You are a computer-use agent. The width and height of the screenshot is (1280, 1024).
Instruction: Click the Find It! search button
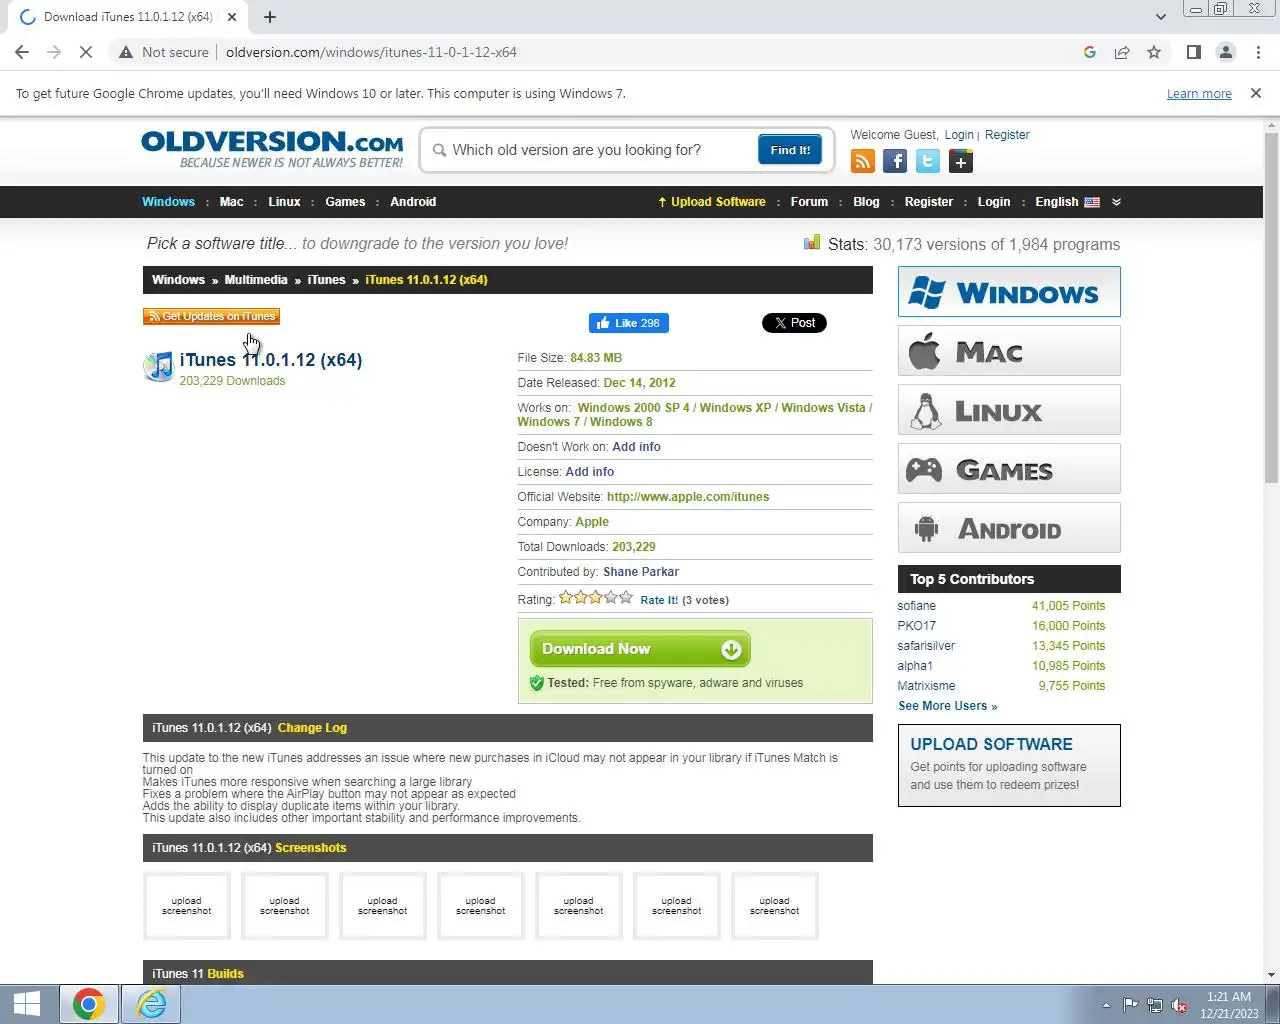click(x=790, y=150)
